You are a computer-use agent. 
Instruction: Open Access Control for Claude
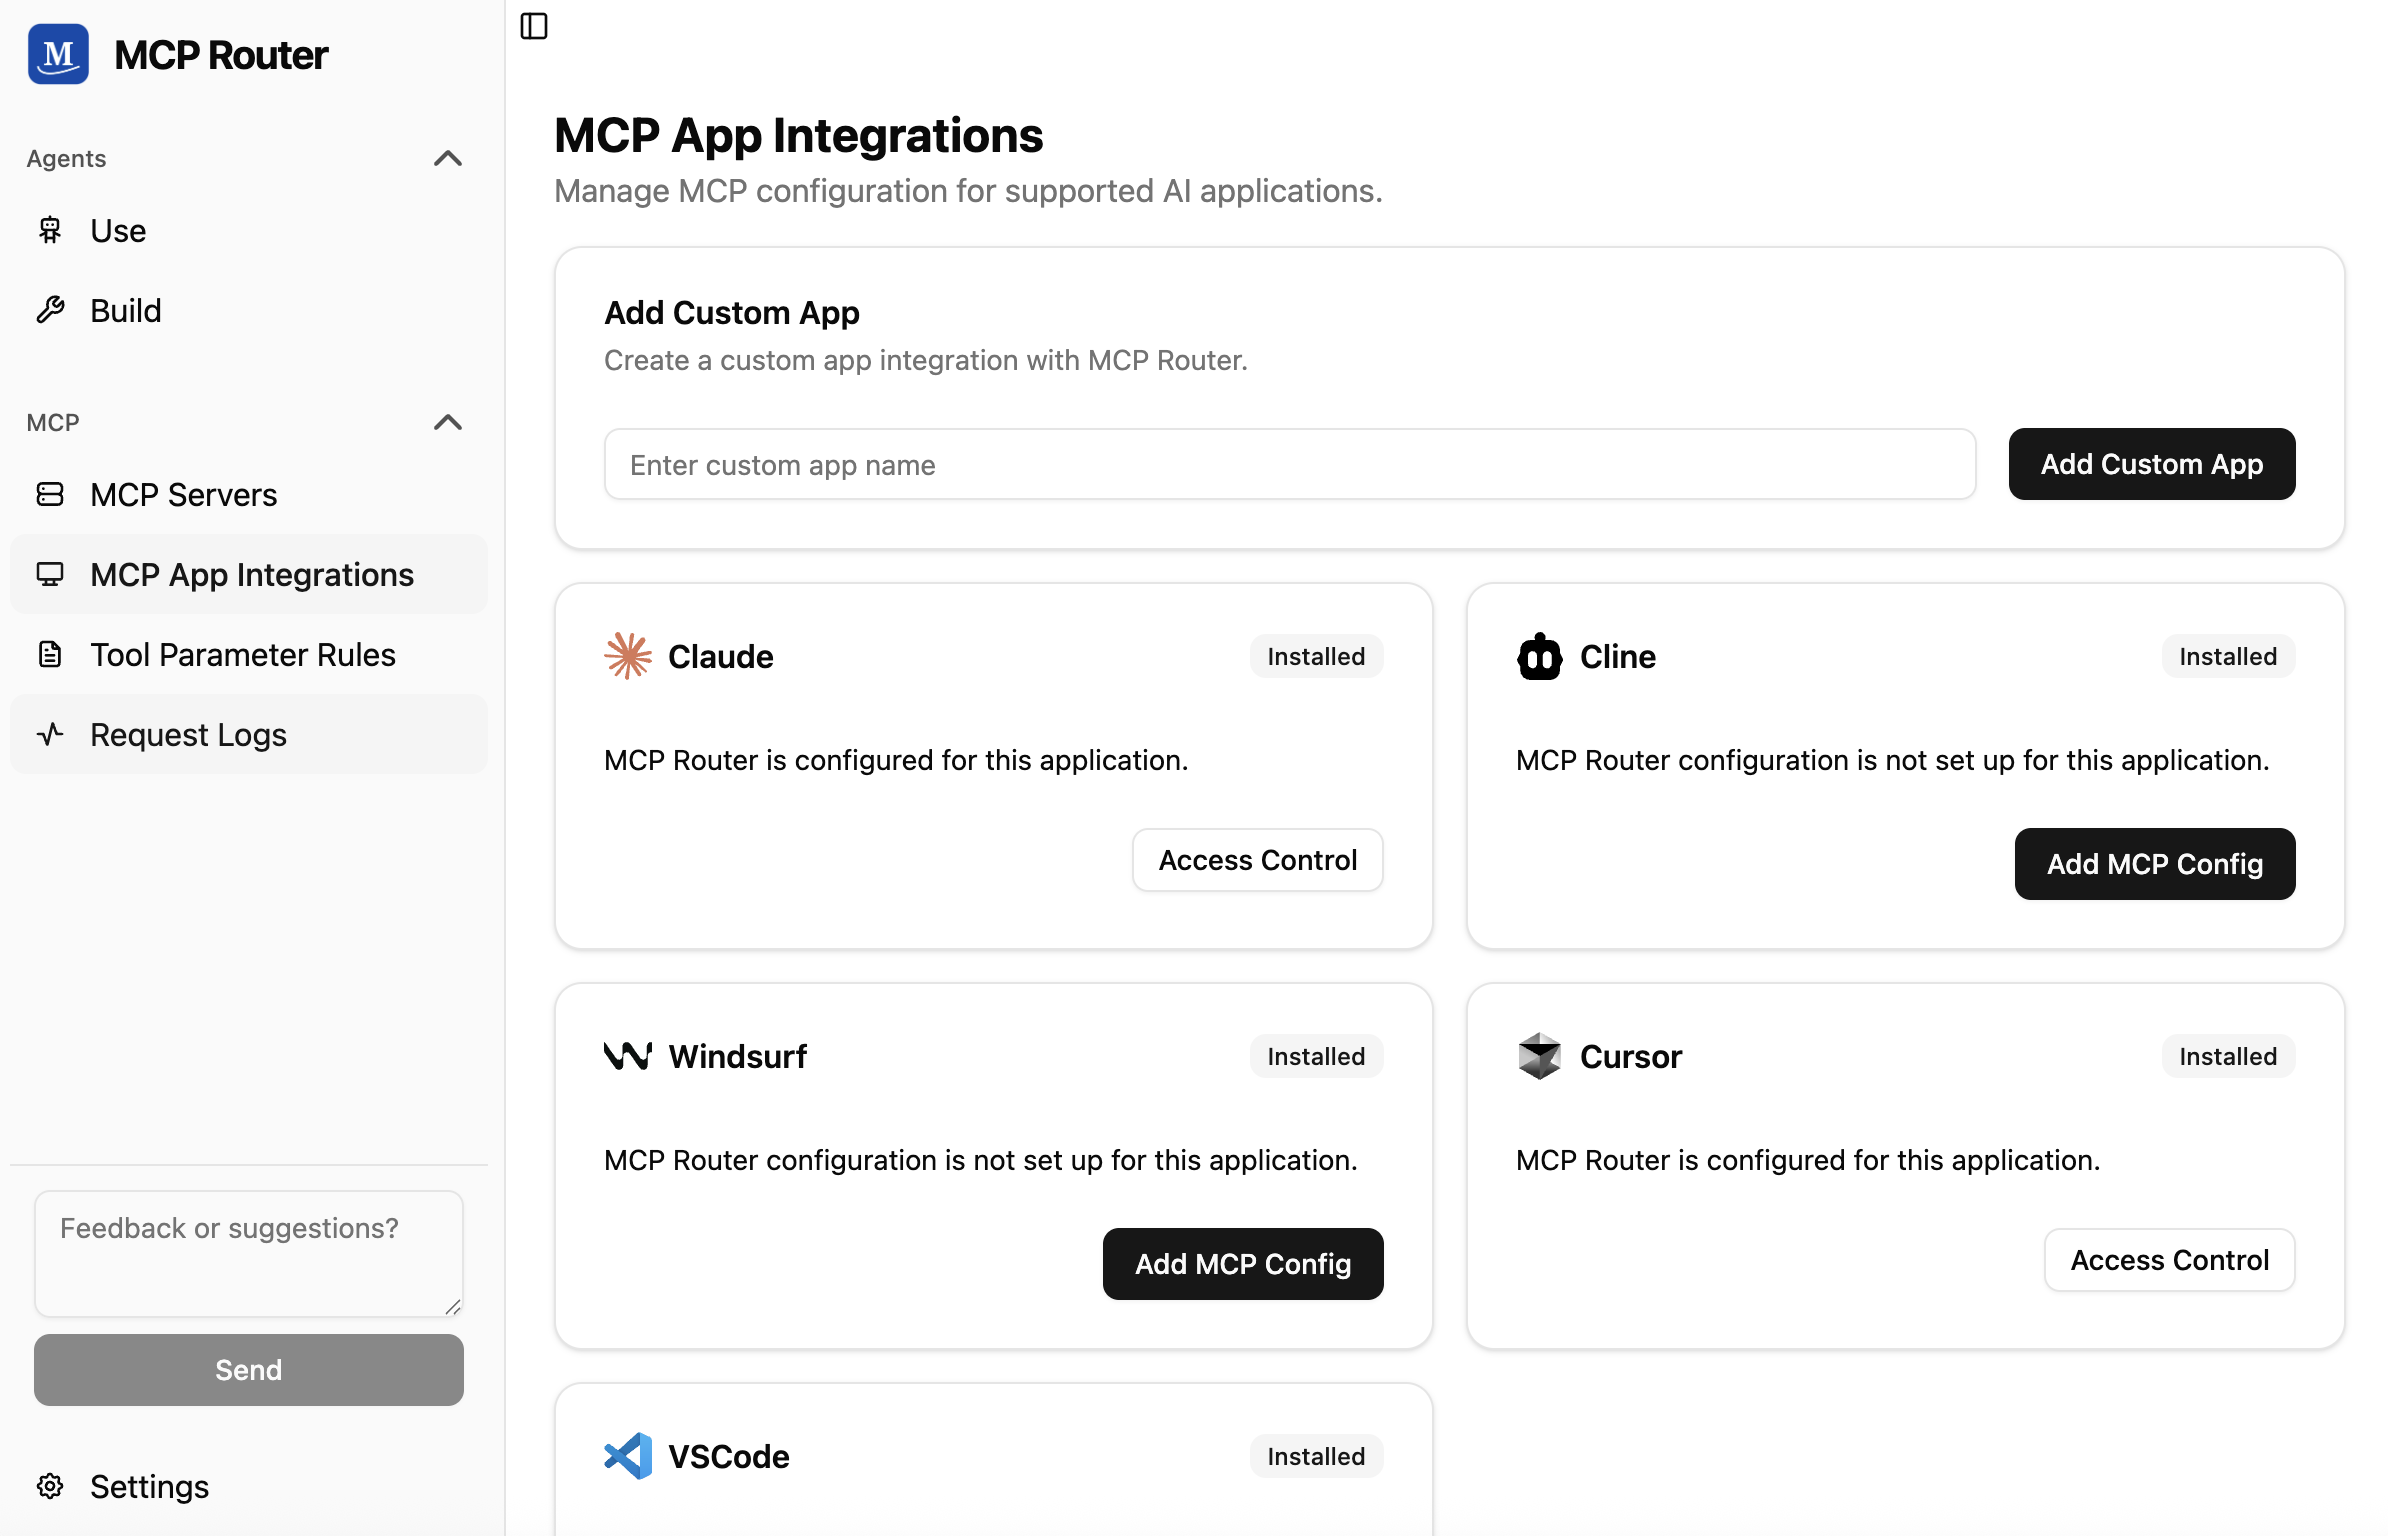[1257, 860]
